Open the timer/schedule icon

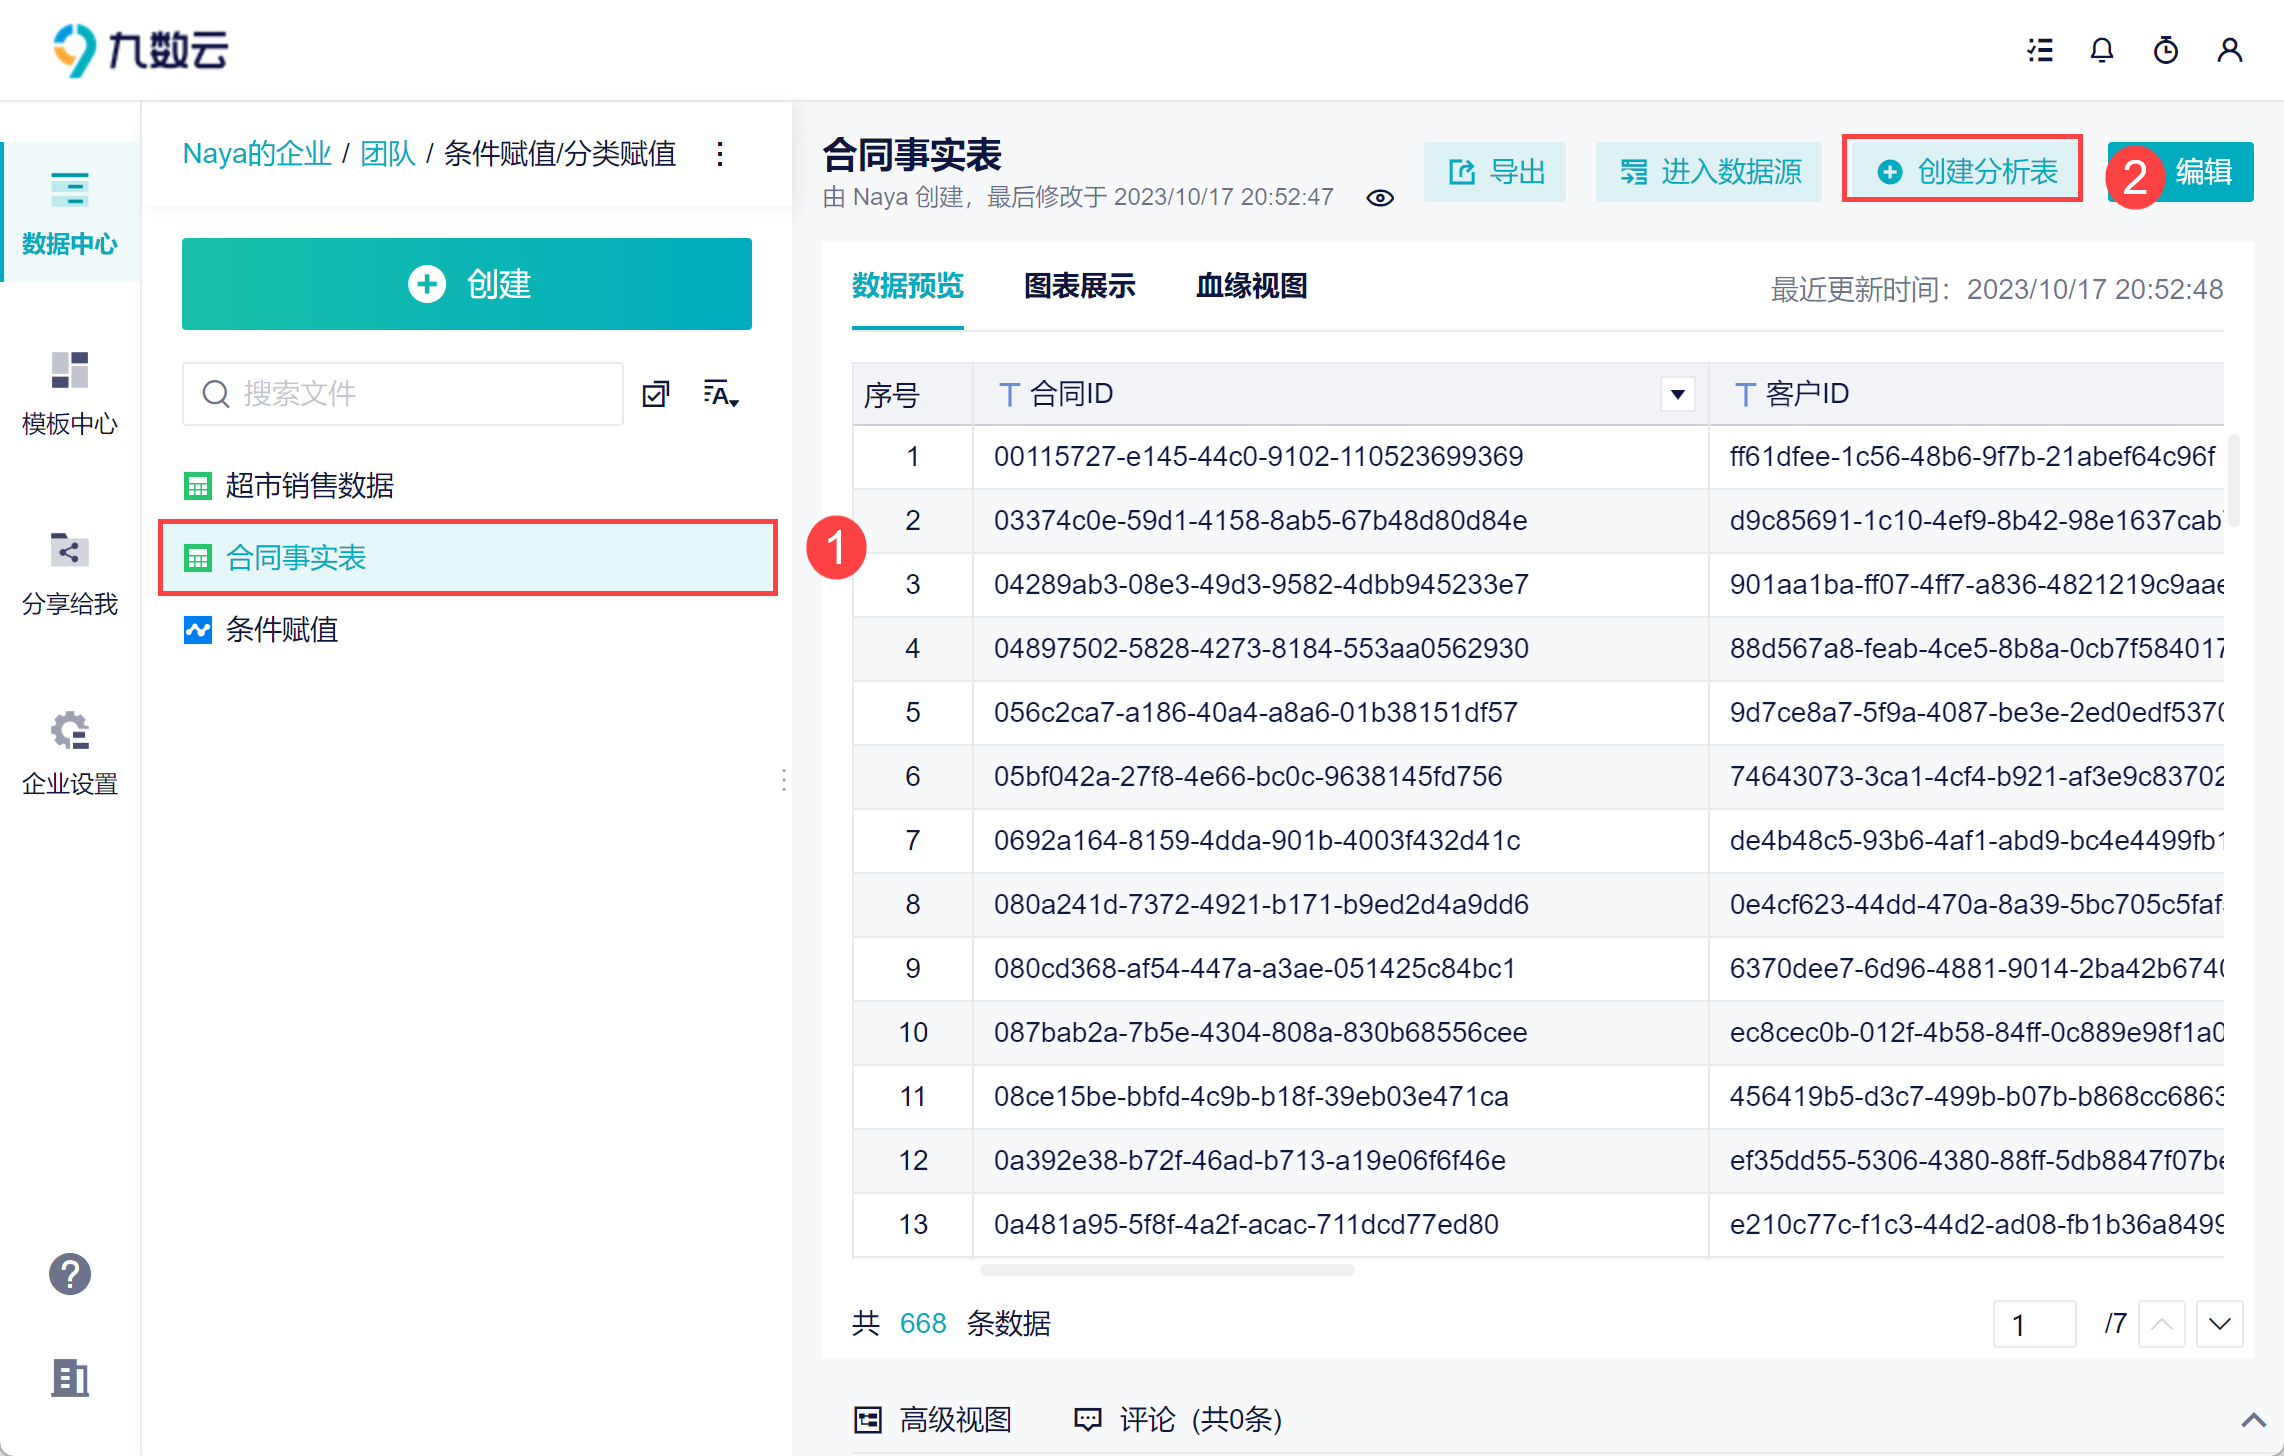coord(2165,50)
